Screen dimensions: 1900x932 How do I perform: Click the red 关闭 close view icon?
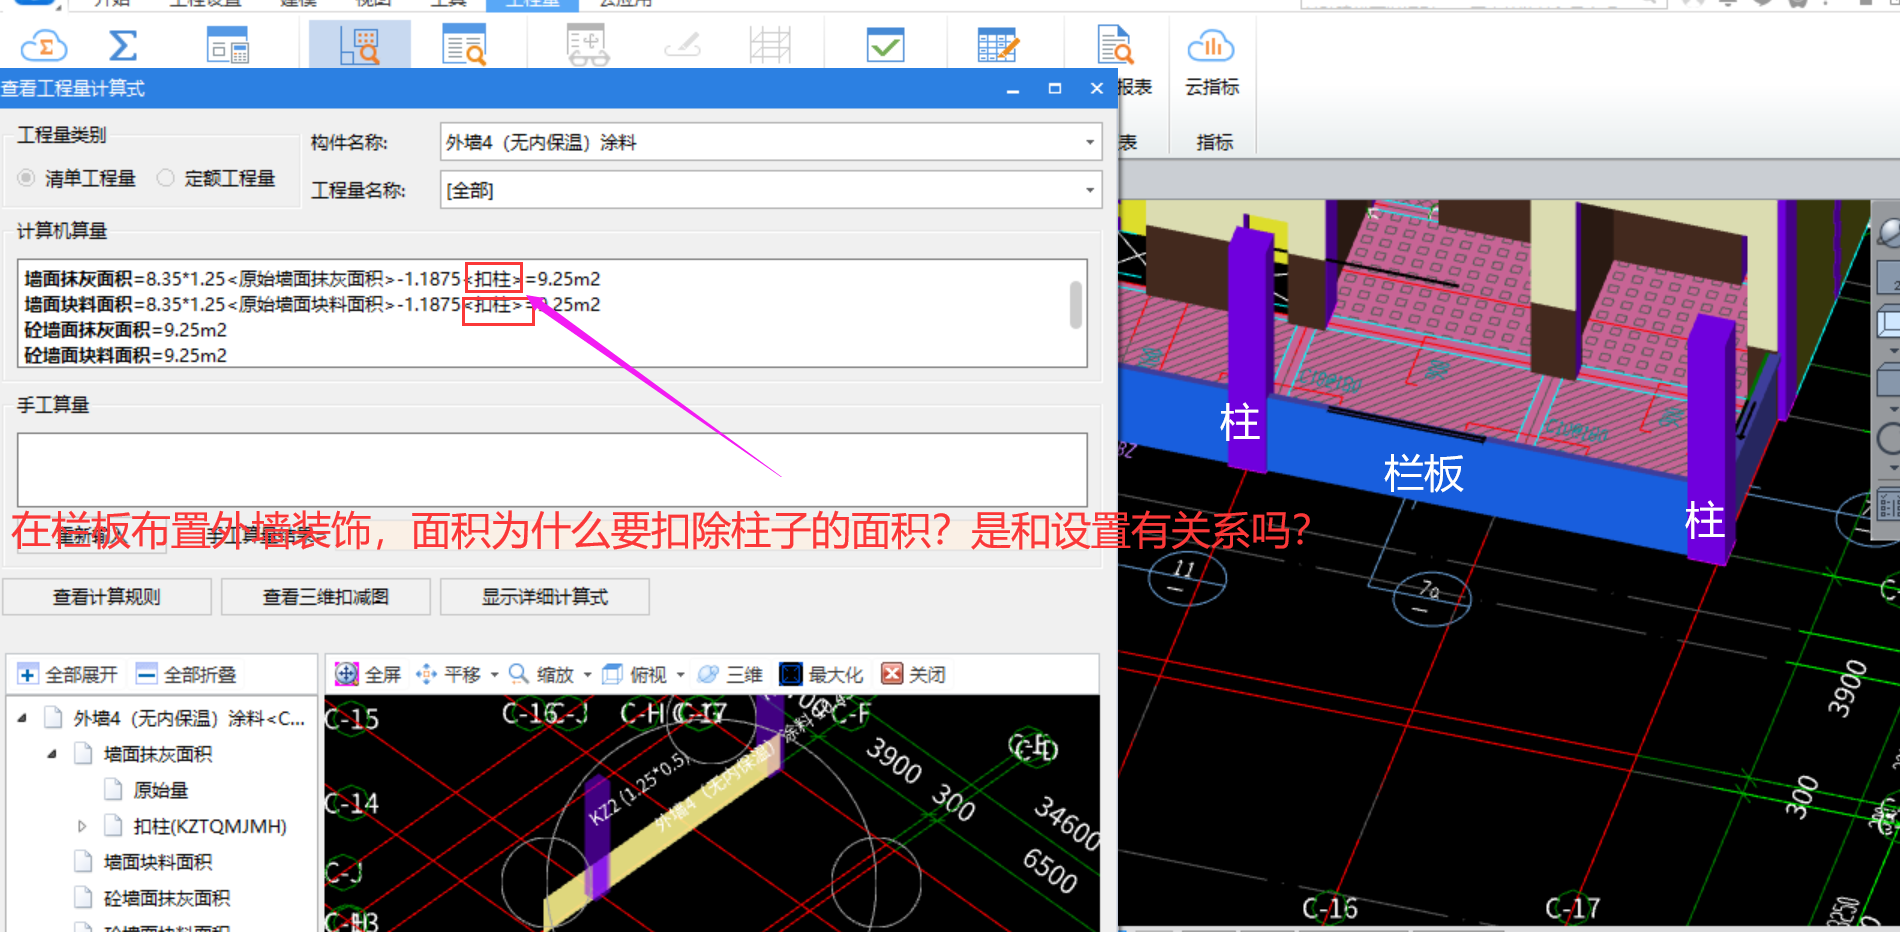892,674
